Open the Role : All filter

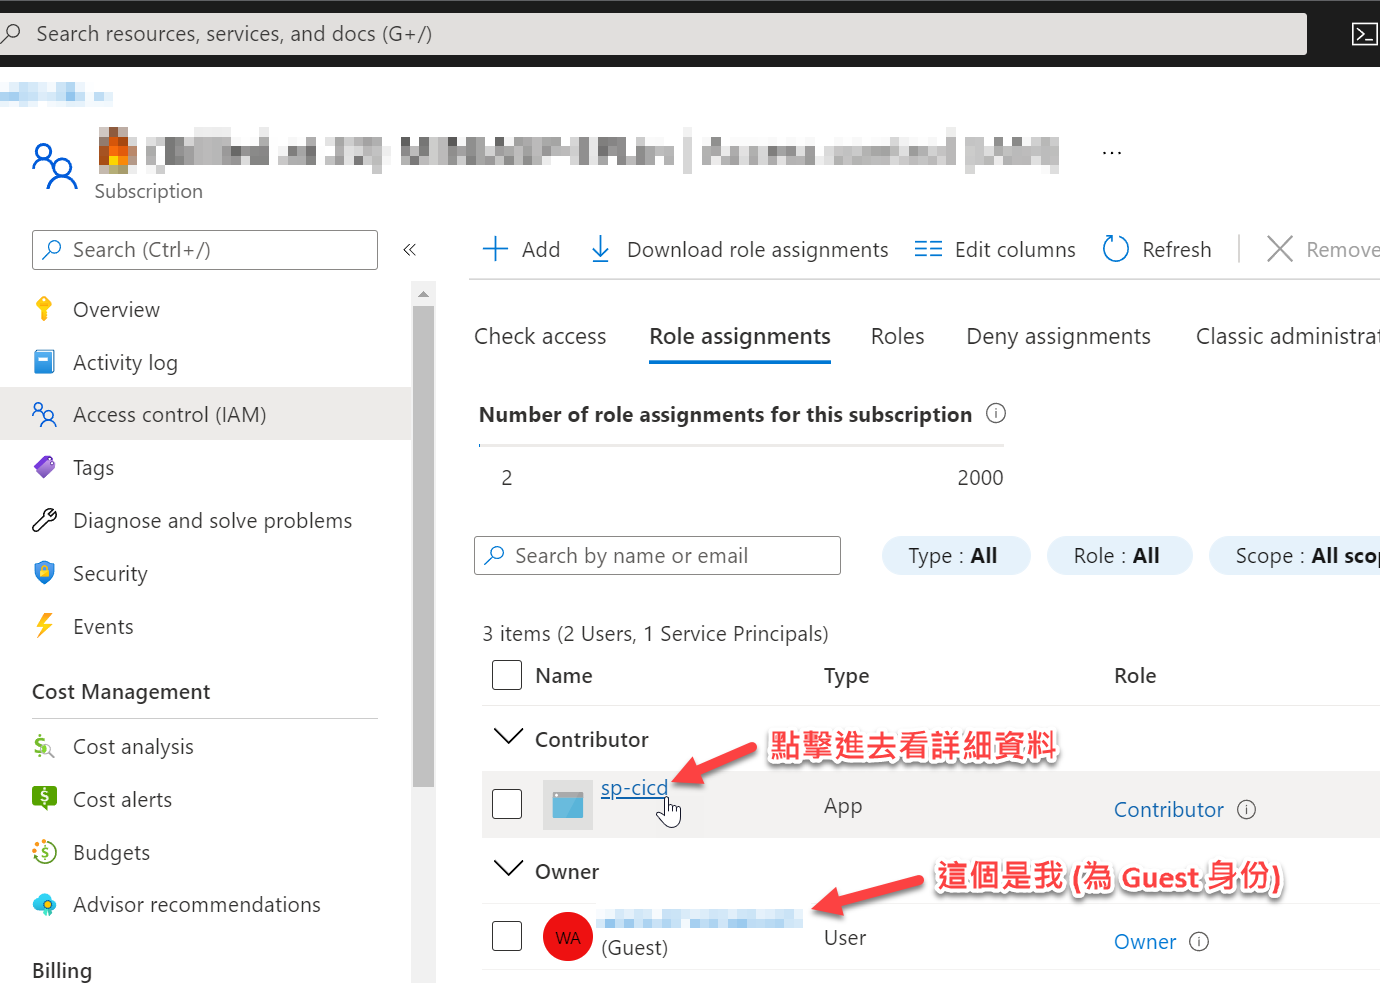pos(1119,556)
